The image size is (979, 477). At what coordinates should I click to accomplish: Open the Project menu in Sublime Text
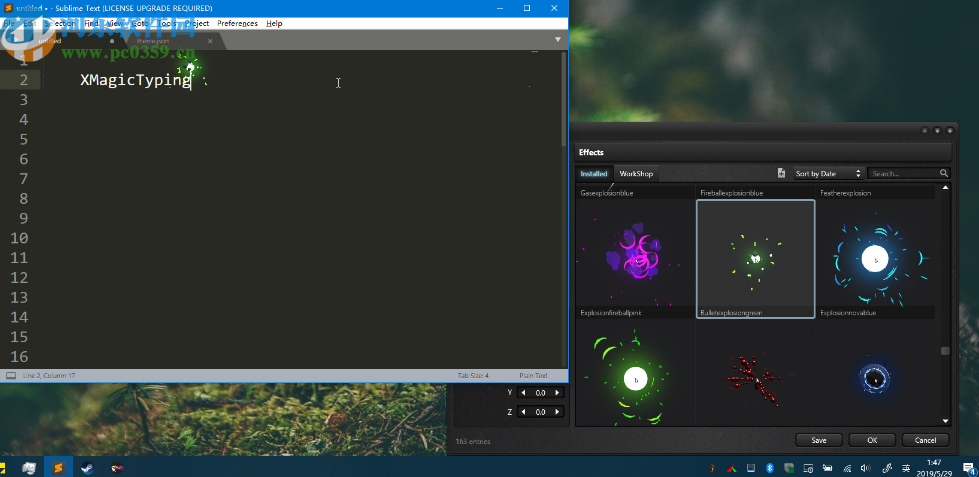pyautogui.click(x=197, y=23)
